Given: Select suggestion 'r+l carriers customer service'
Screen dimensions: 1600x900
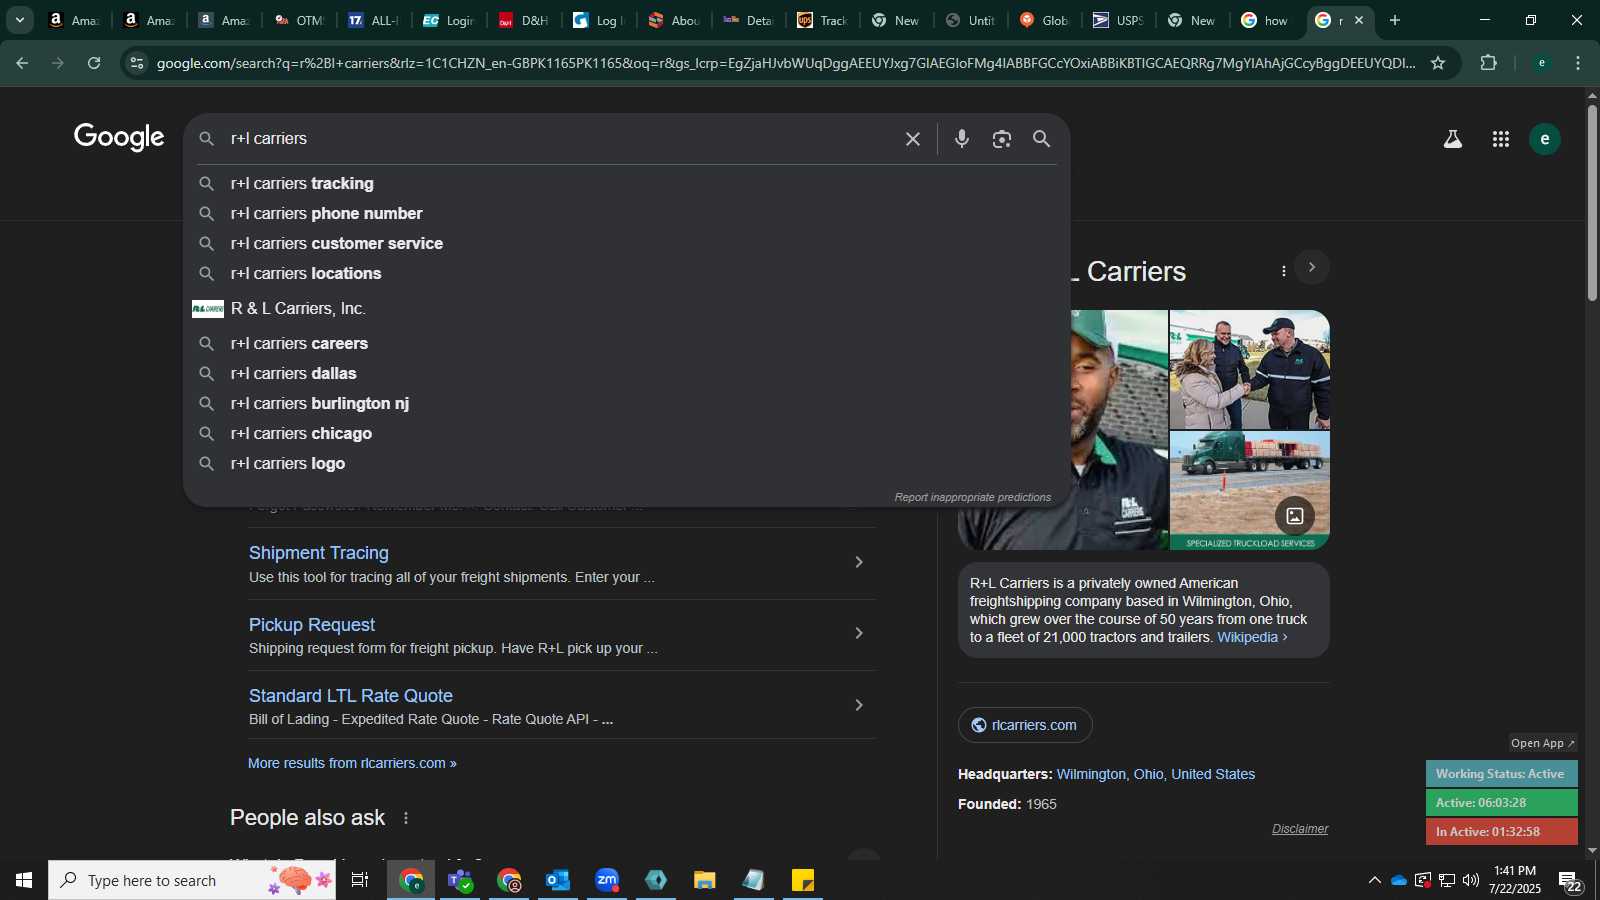Looking at the screenshot, I should [627, 243].
